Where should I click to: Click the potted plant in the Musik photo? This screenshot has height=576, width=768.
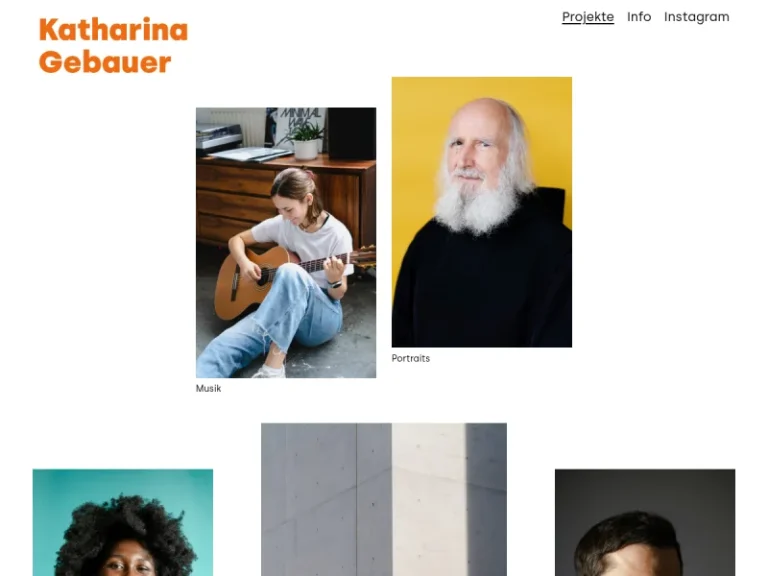tap(305, 141)
